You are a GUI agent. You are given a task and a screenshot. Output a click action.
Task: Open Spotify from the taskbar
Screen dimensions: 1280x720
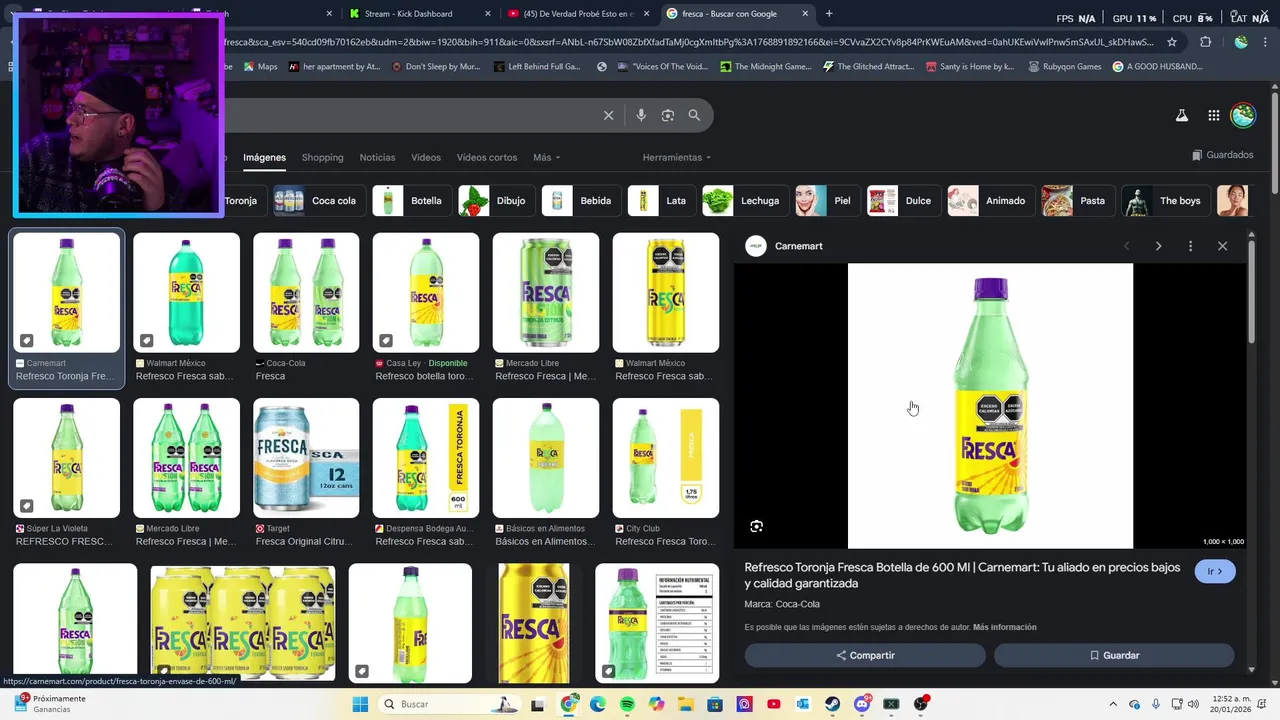[x=627, y=704]
